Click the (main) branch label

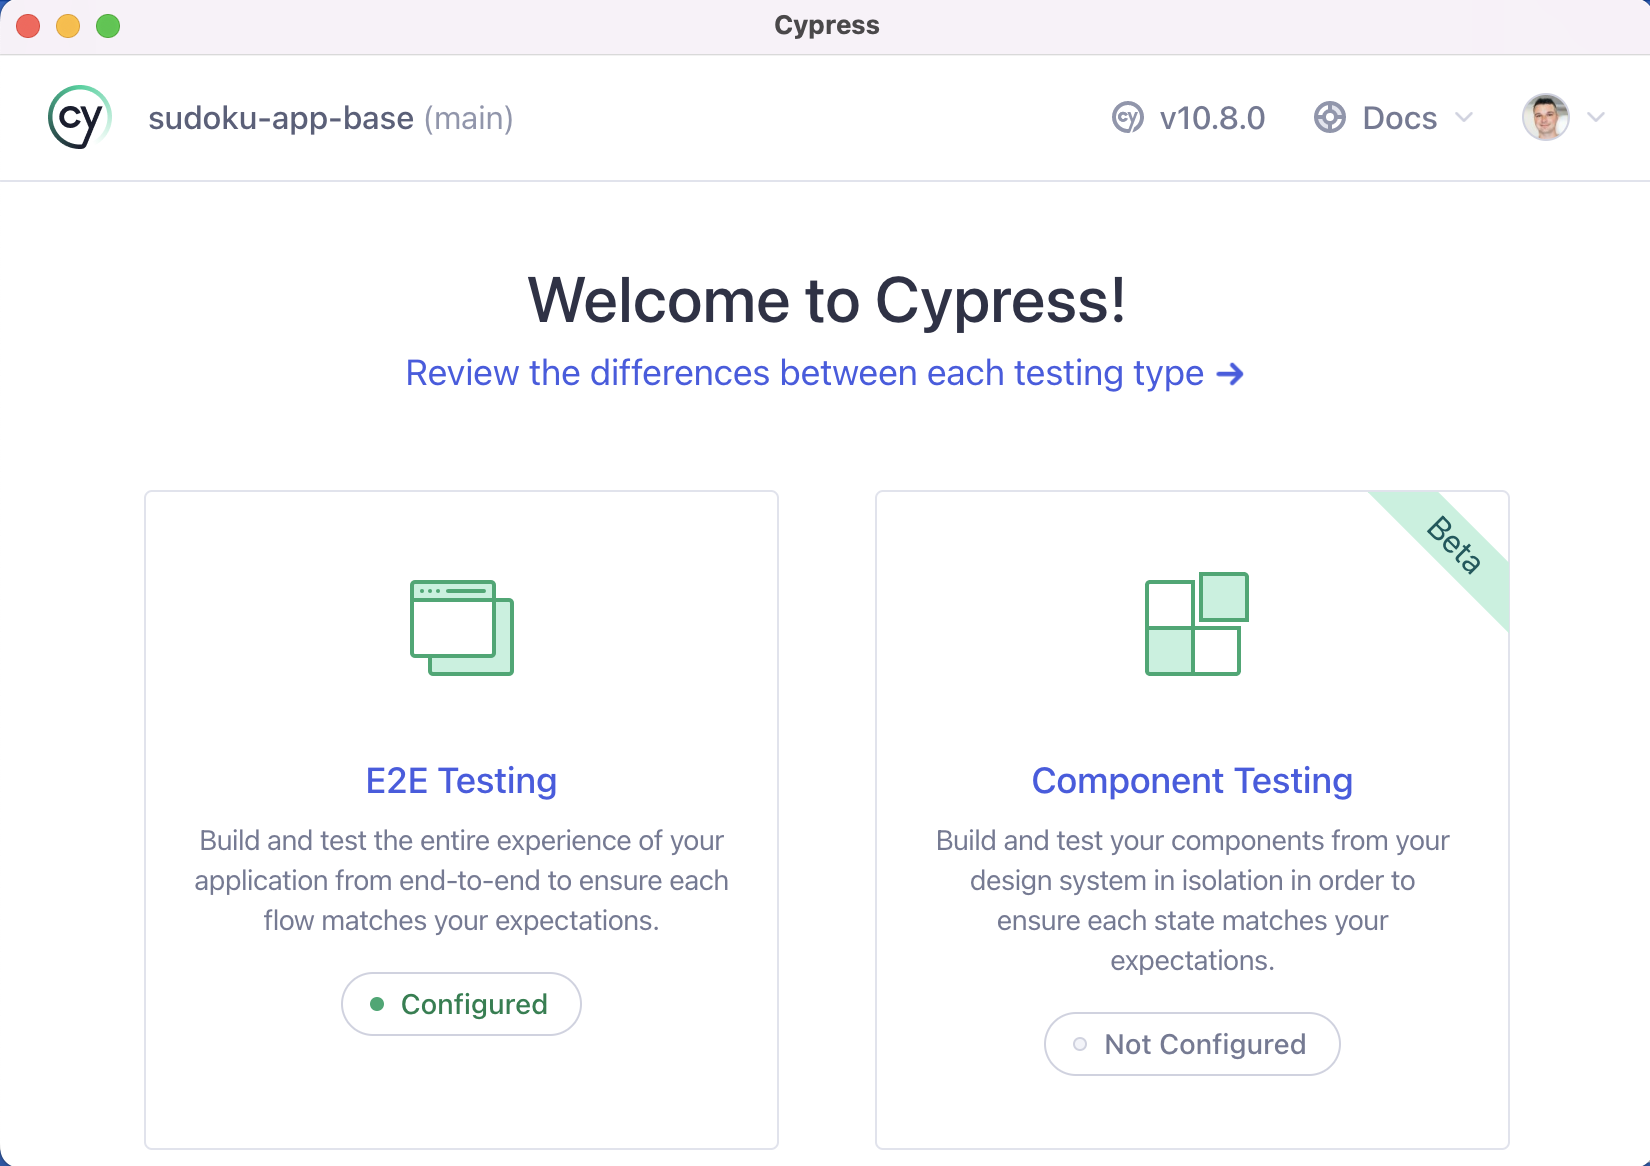(469, 118)
